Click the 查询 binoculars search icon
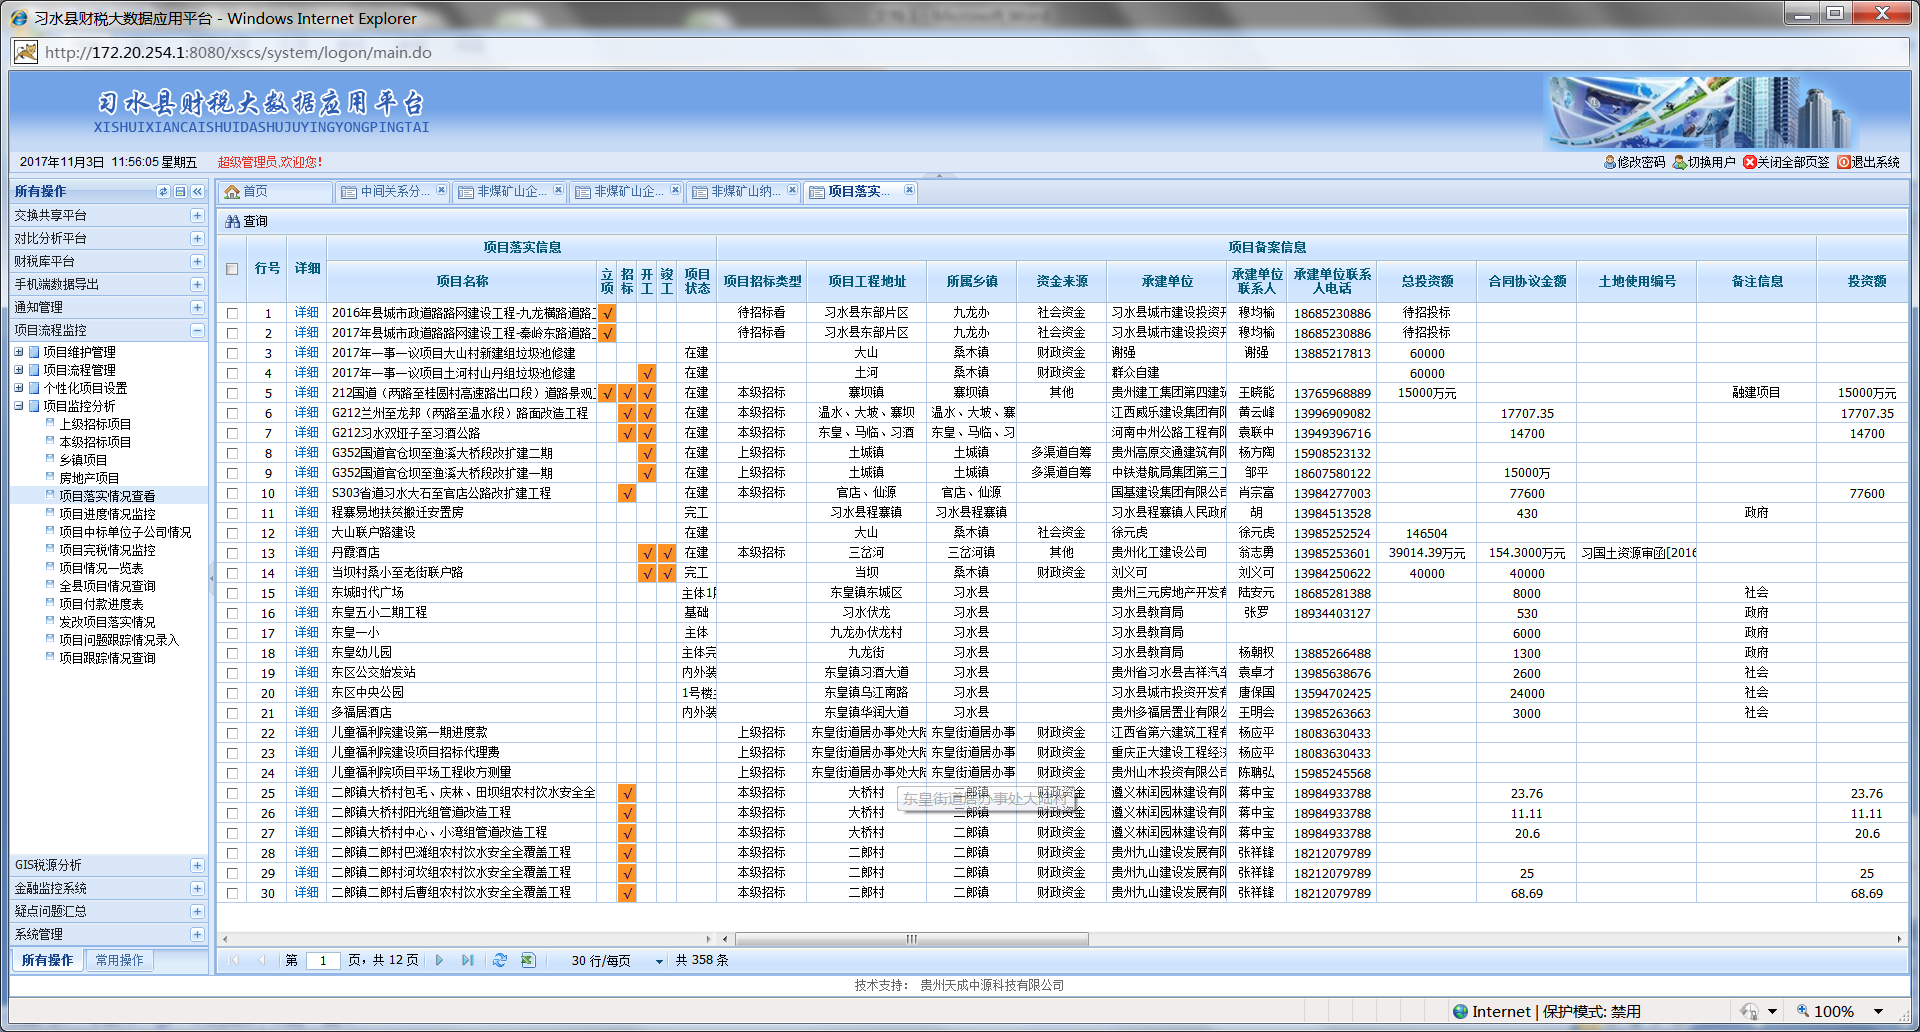 pos(233,221)
